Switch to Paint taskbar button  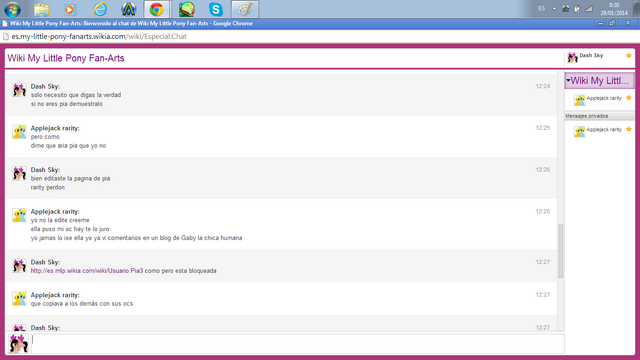[x=245, y=9]
